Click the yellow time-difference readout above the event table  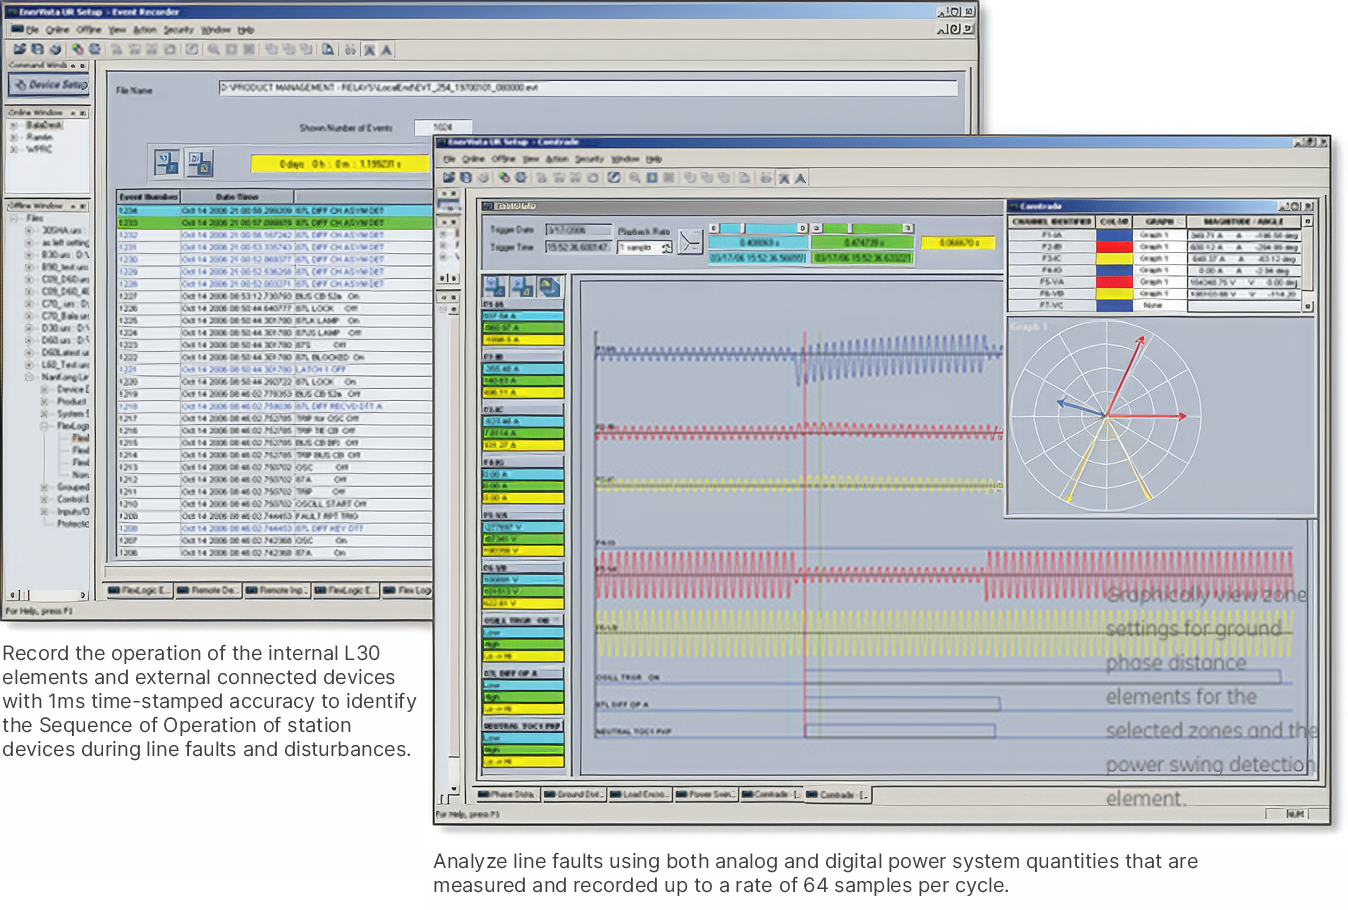pyautogui.click(x=340, y=163)
